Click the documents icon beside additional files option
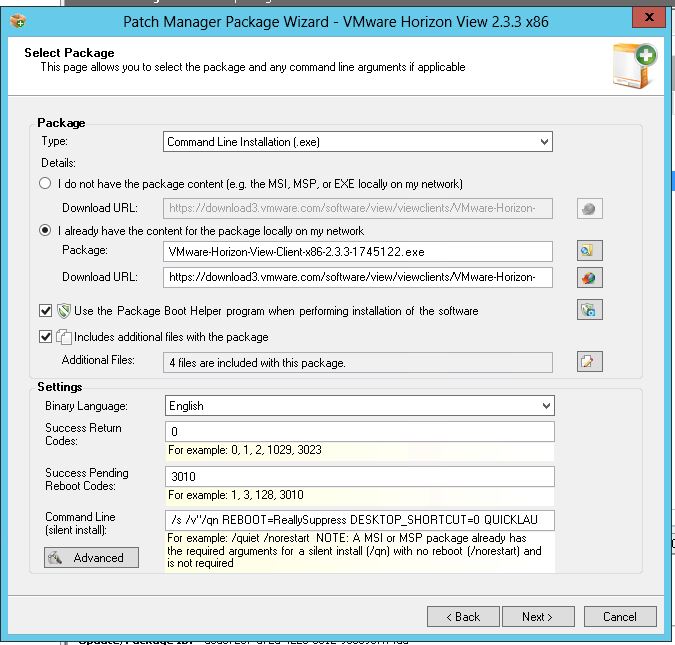The width and height of the screenshot is (675, 645). 64,337
